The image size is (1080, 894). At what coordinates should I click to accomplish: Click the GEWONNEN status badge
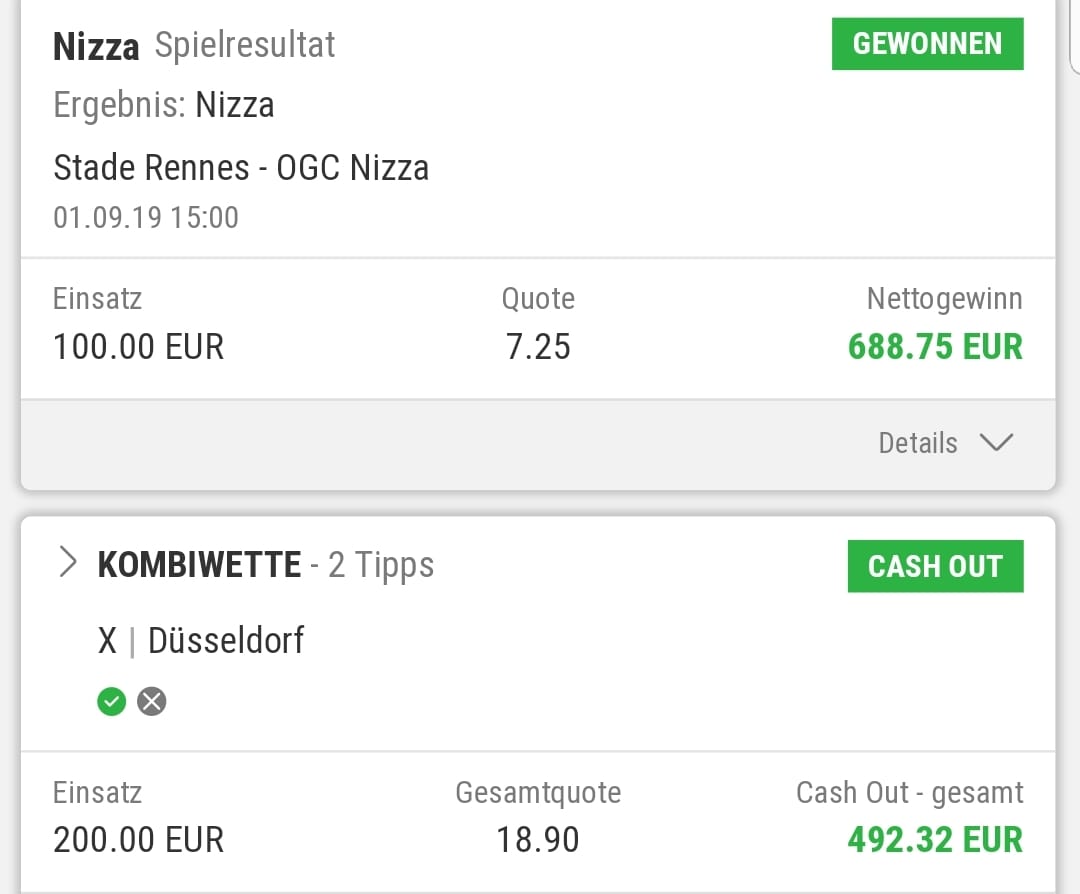tap(927, 44)
